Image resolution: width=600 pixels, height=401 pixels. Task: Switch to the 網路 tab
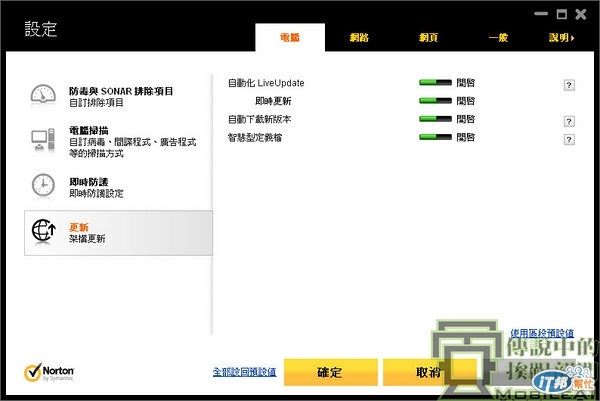[359, 37]
